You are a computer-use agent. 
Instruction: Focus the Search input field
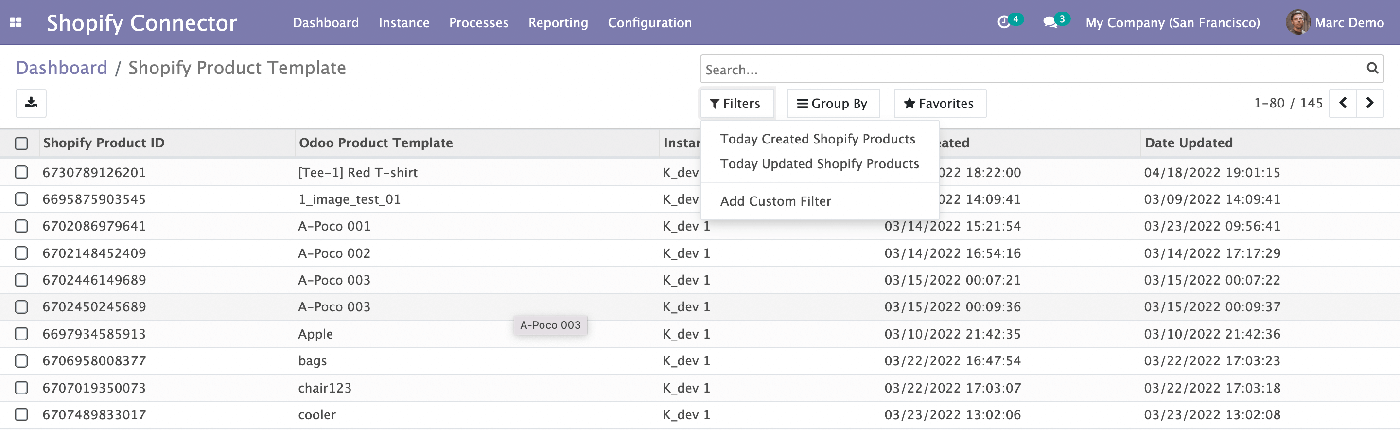[x=1032, y=69]
